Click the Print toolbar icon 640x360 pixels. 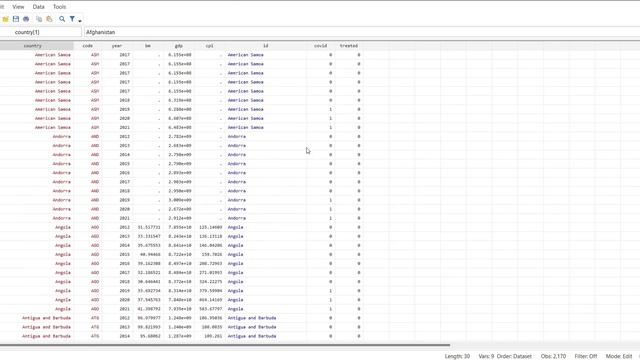tap(26, 19)
